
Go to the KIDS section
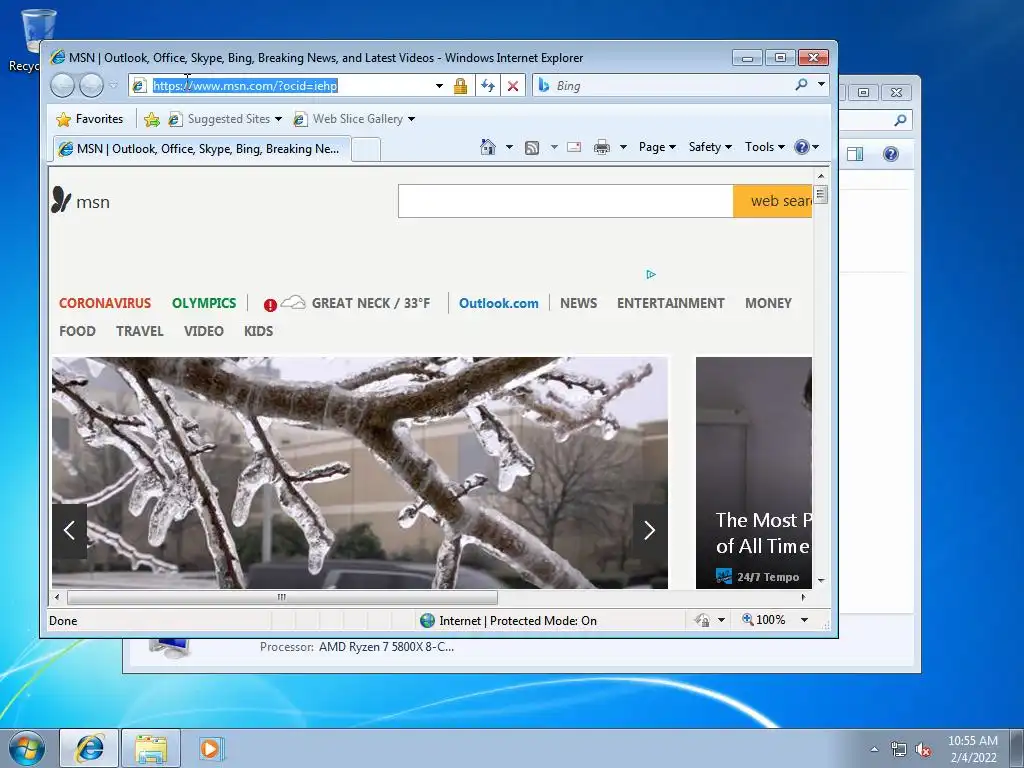(x=259, y=331)
